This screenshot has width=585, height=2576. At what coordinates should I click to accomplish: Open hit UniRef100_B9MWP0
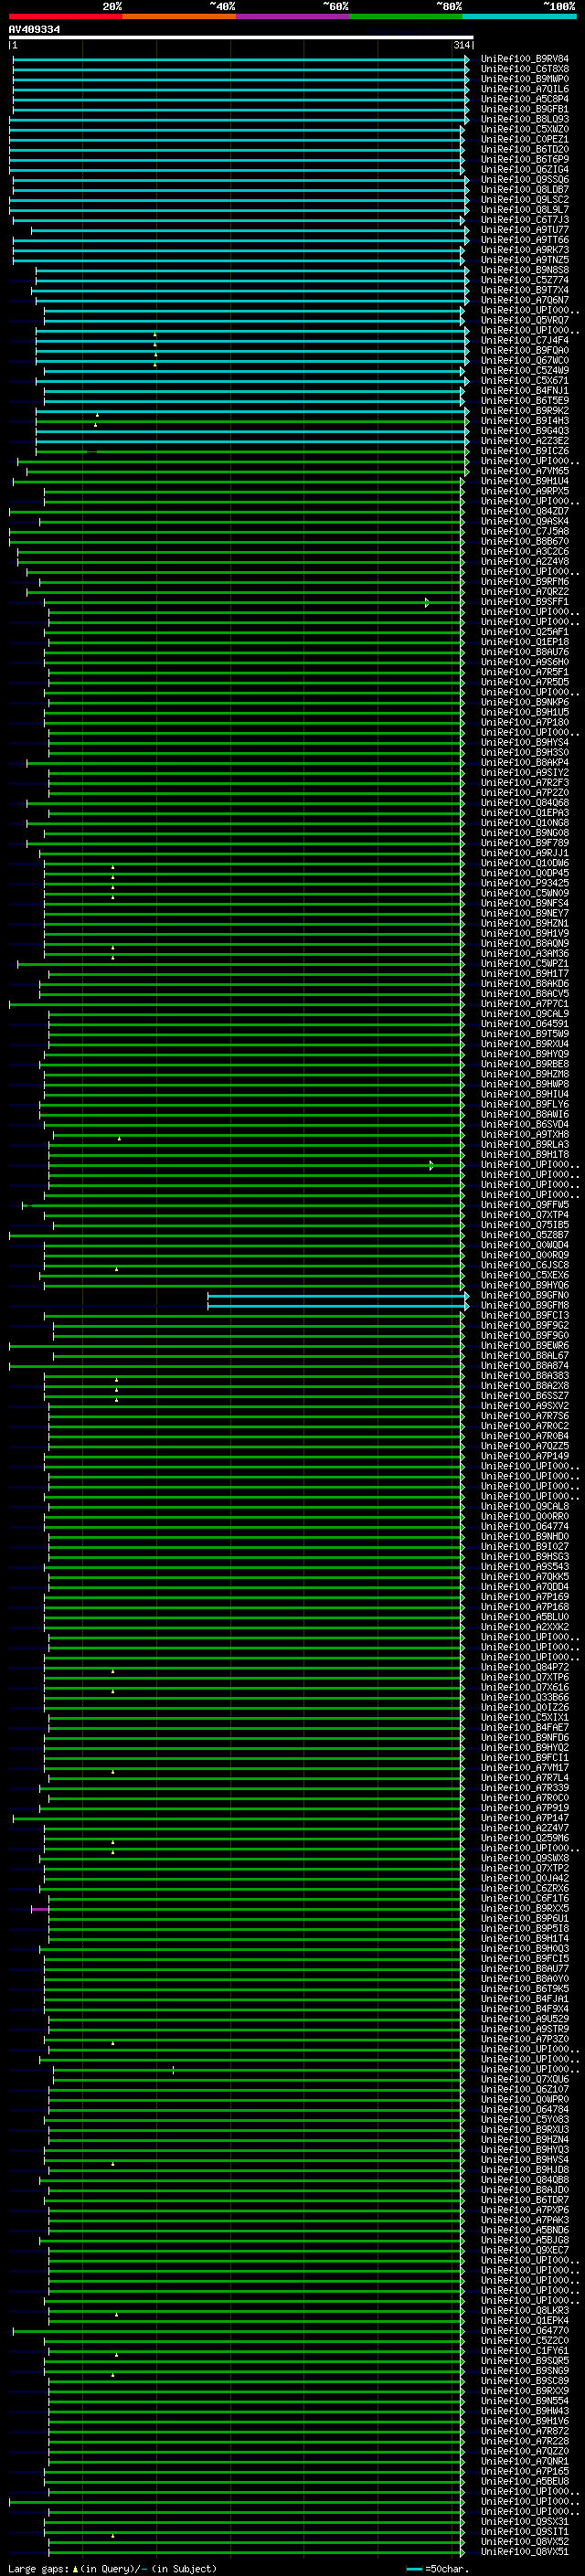524,79
